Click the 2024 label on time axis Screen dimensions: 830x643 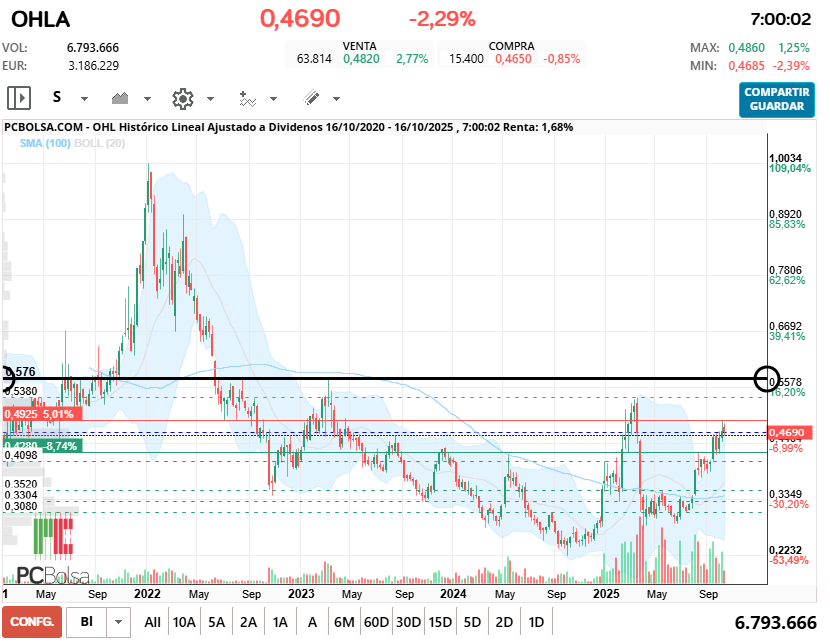[453, 594]
